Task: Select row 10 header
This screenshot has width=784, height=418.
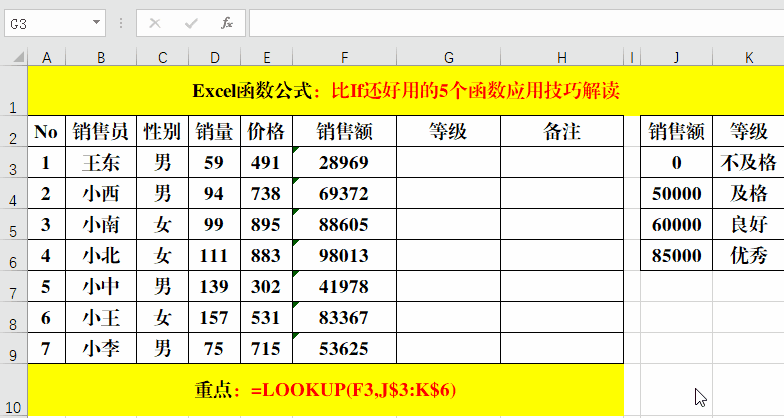Action: tap(14, 390)
